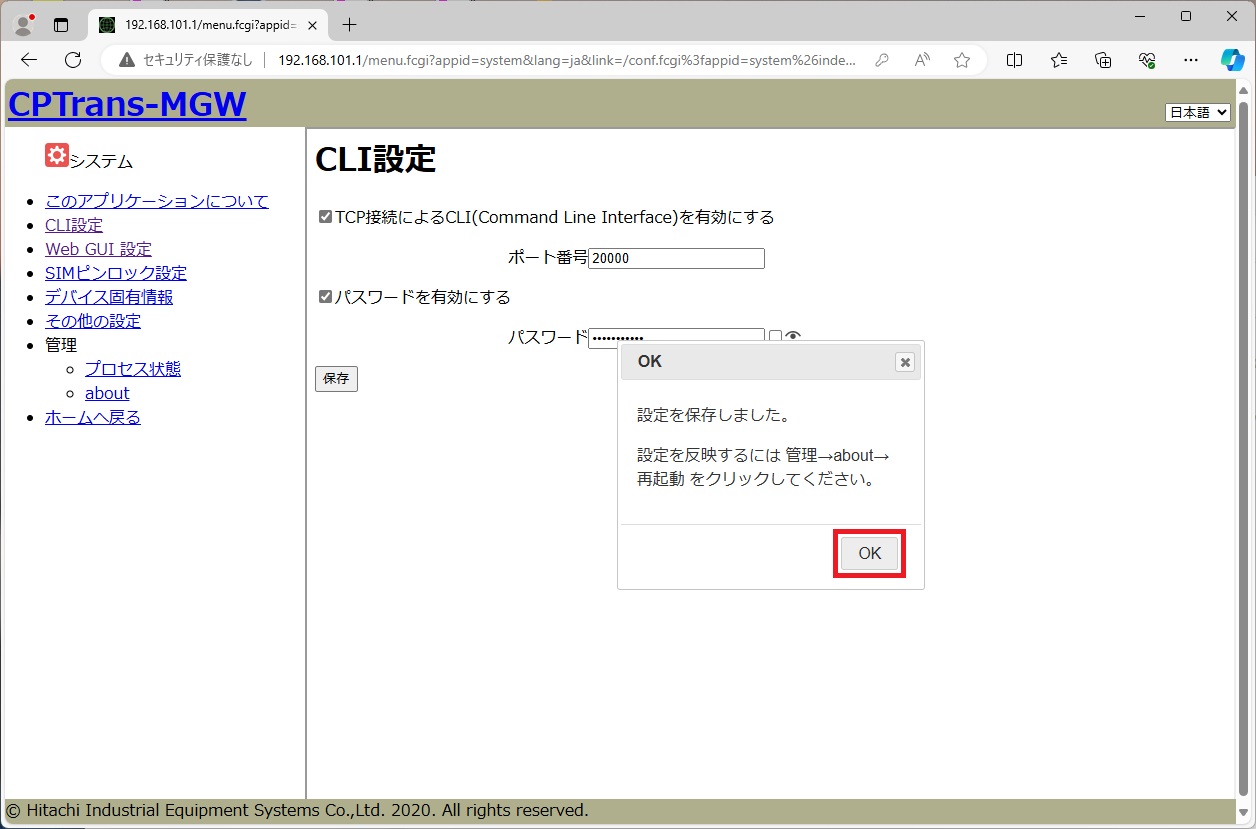The width and height of the screenshot is (1256, 829).
Task: Open the browser profile icon
Action: (24, 24)
